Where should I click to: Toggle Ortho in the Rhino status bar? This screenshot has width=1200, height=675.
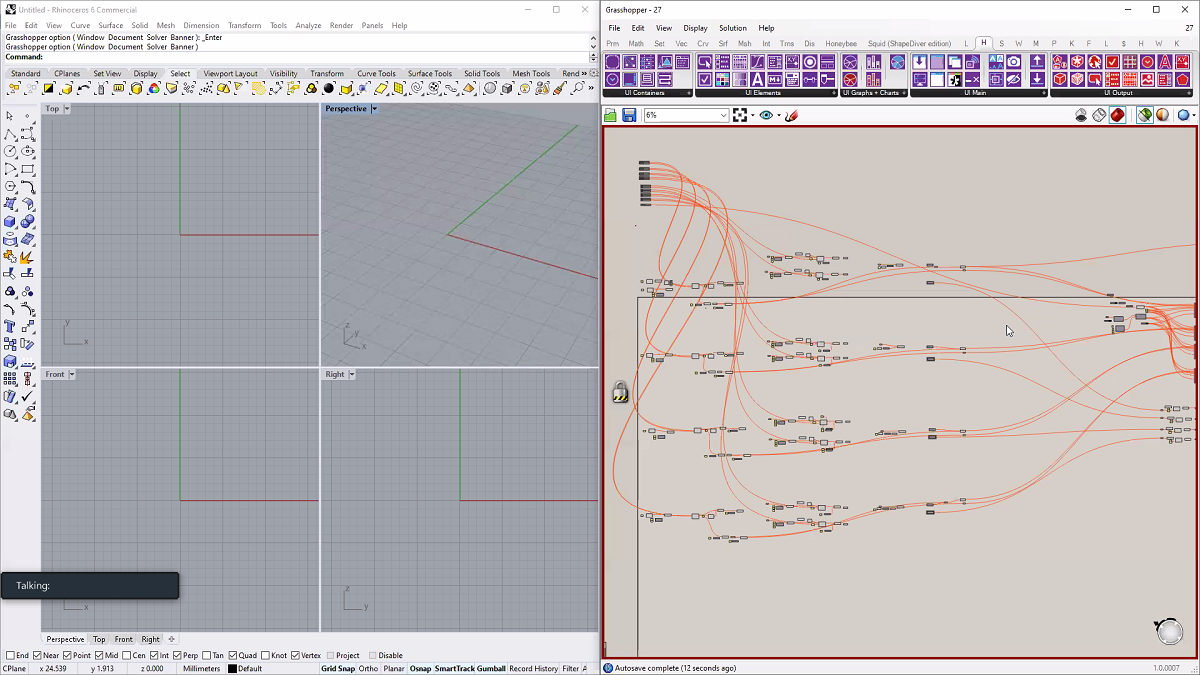(368, 669)
